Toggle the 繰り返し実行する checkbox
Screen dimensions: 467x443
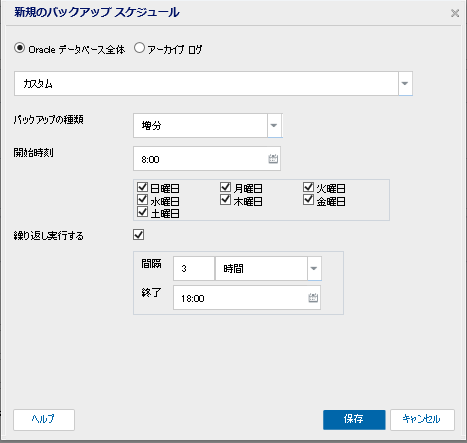(139, 235)
